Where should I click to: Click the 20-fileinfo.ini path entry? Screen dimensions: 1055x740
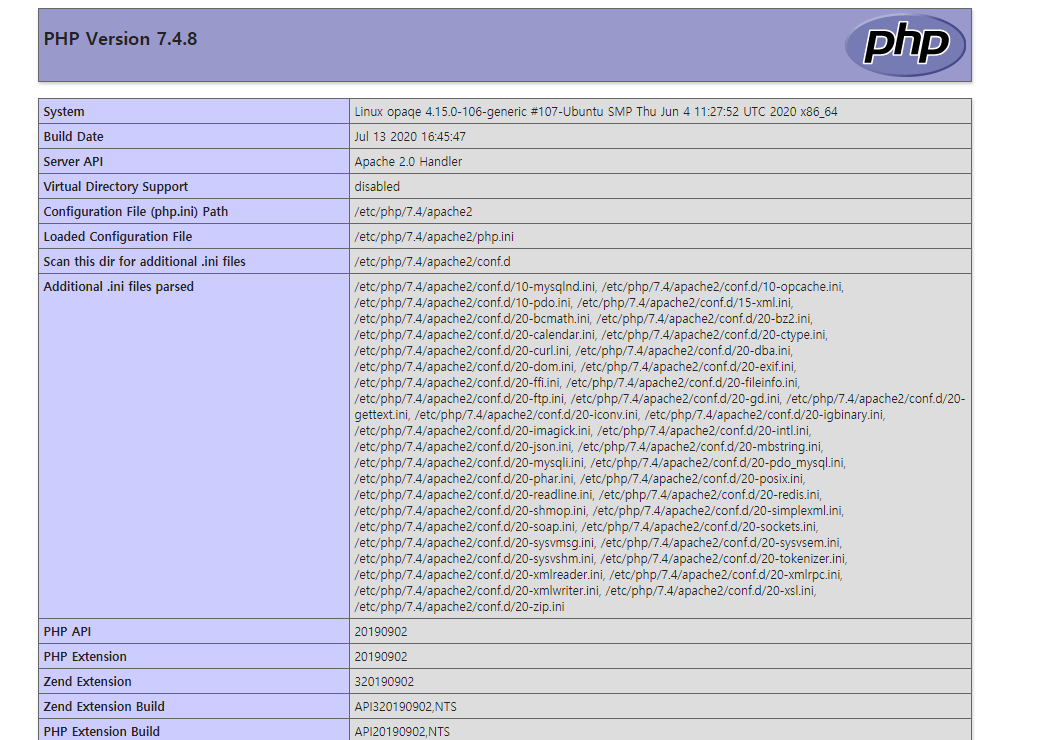tap(681, 383)
